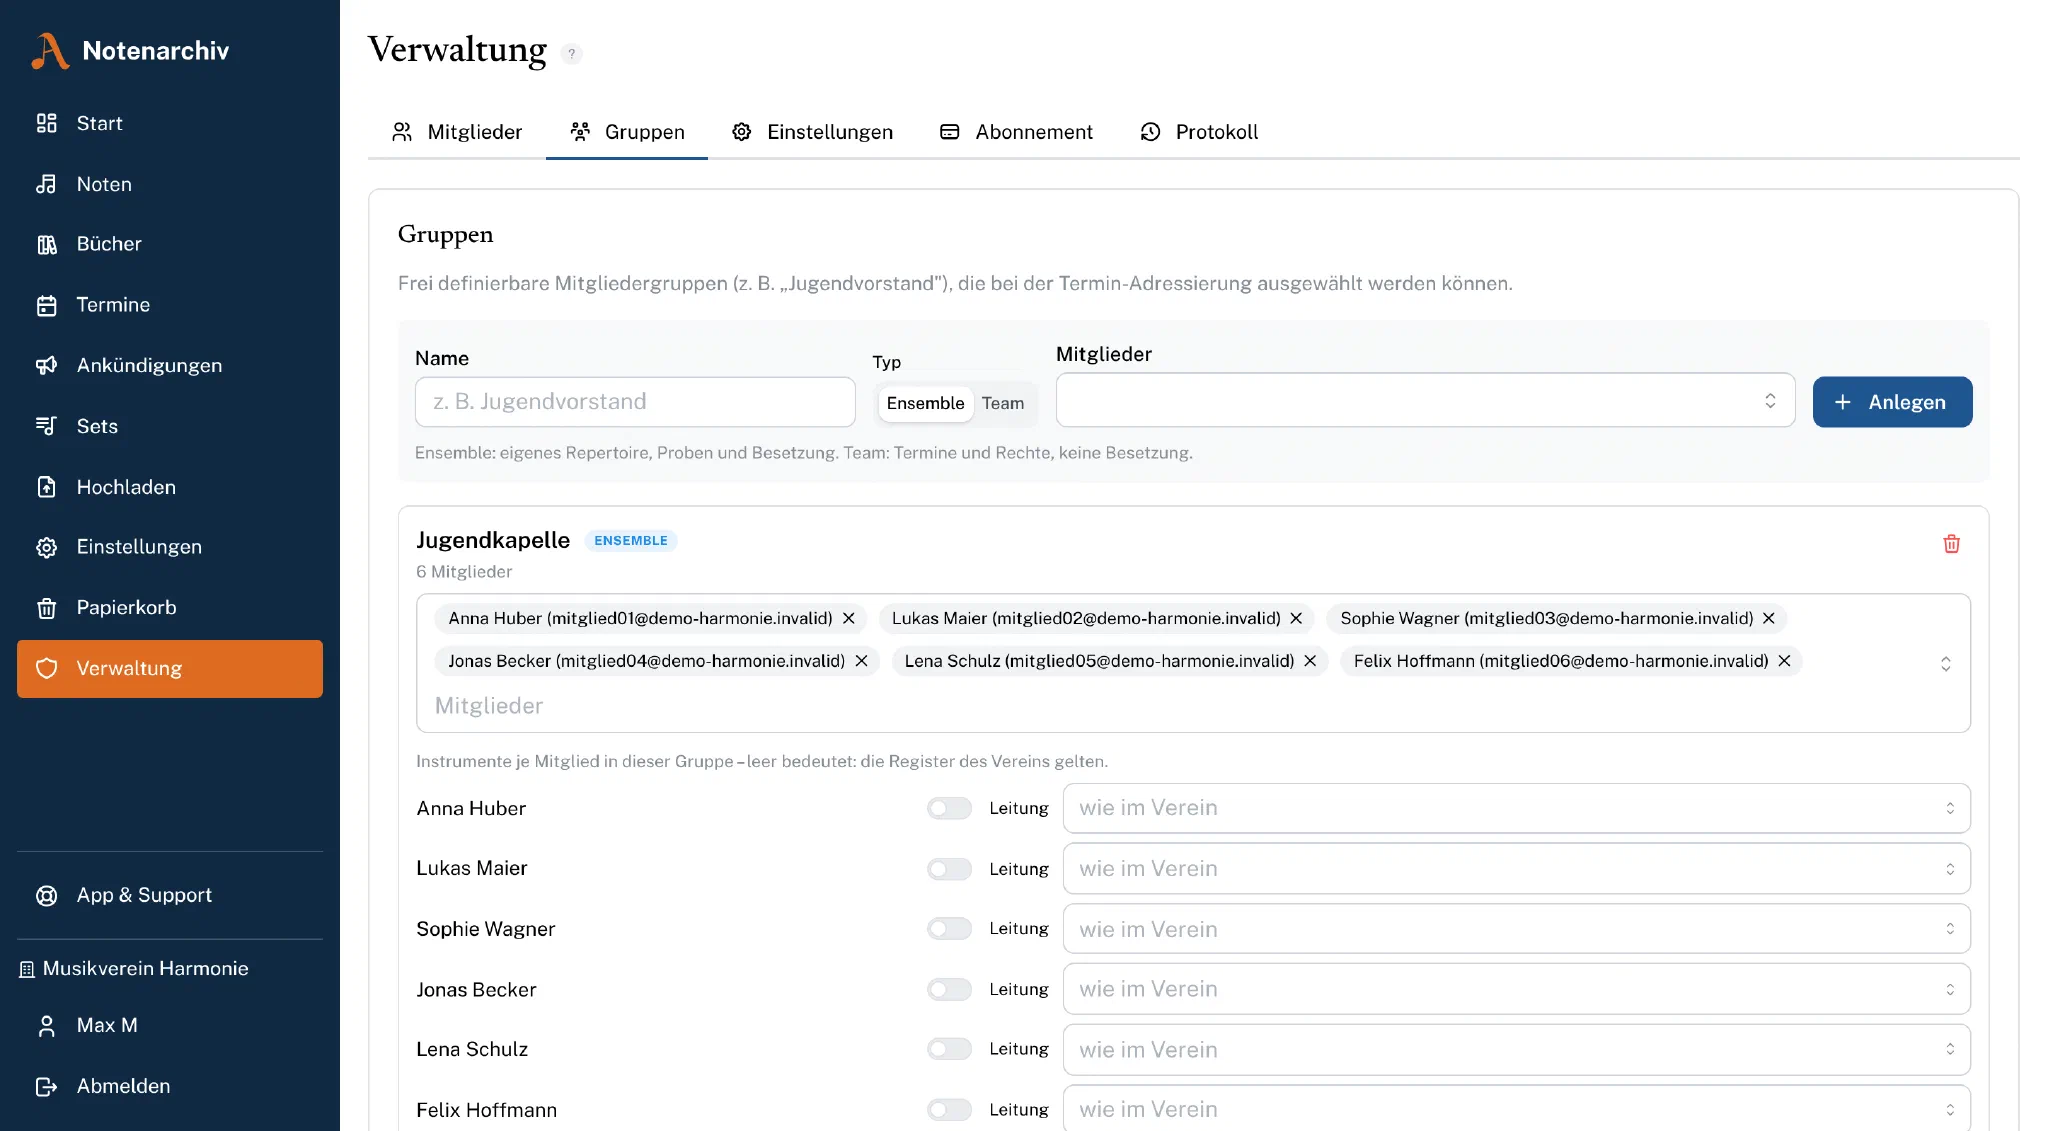Click Abmelden to log out
Viewport: 2048px width, 1131px height.
click(170, 1086)
